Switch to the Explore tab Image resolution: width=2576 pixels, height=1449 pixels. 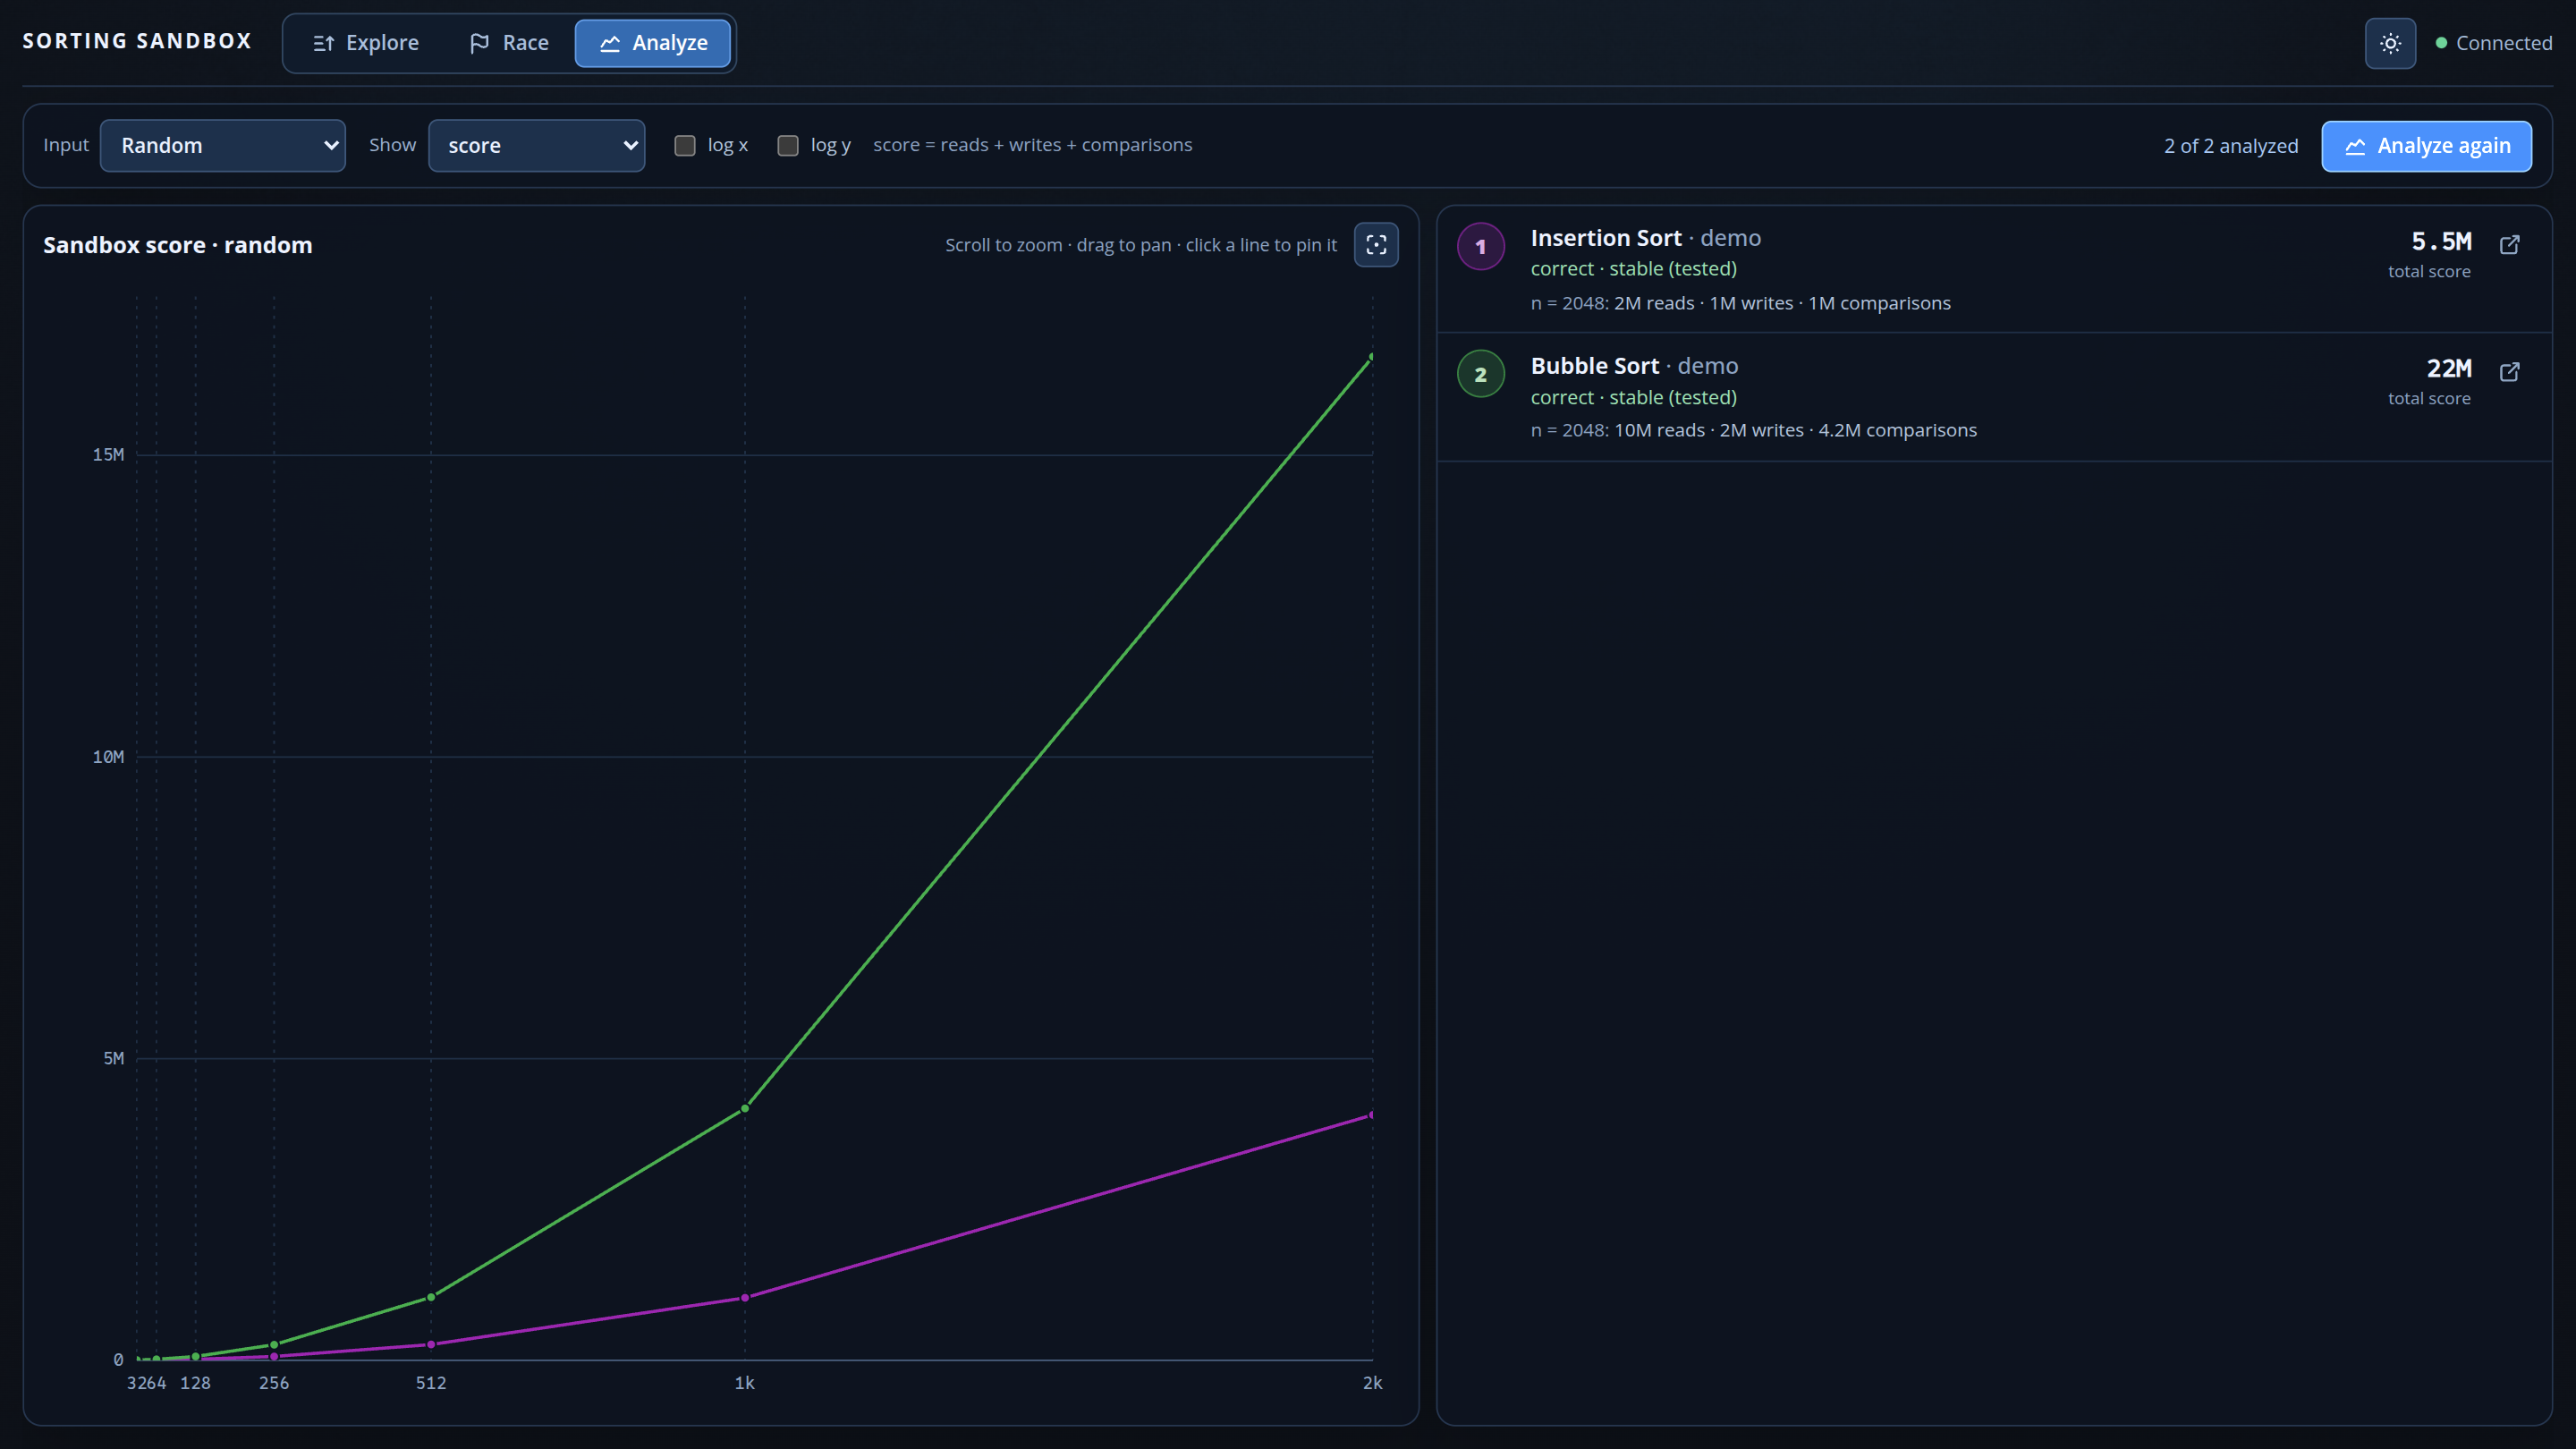click(366, 43)
